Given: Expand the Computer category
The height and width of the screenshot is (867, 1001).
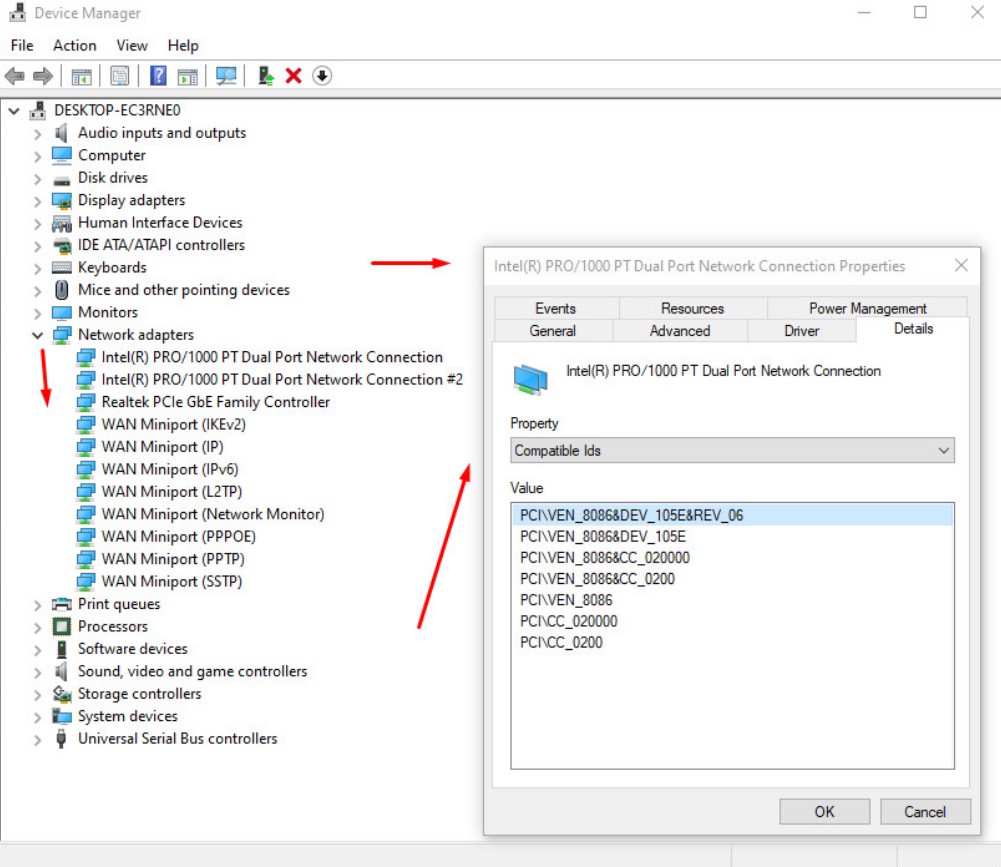Looking at the screenshot, I should (x=38, y=156).
